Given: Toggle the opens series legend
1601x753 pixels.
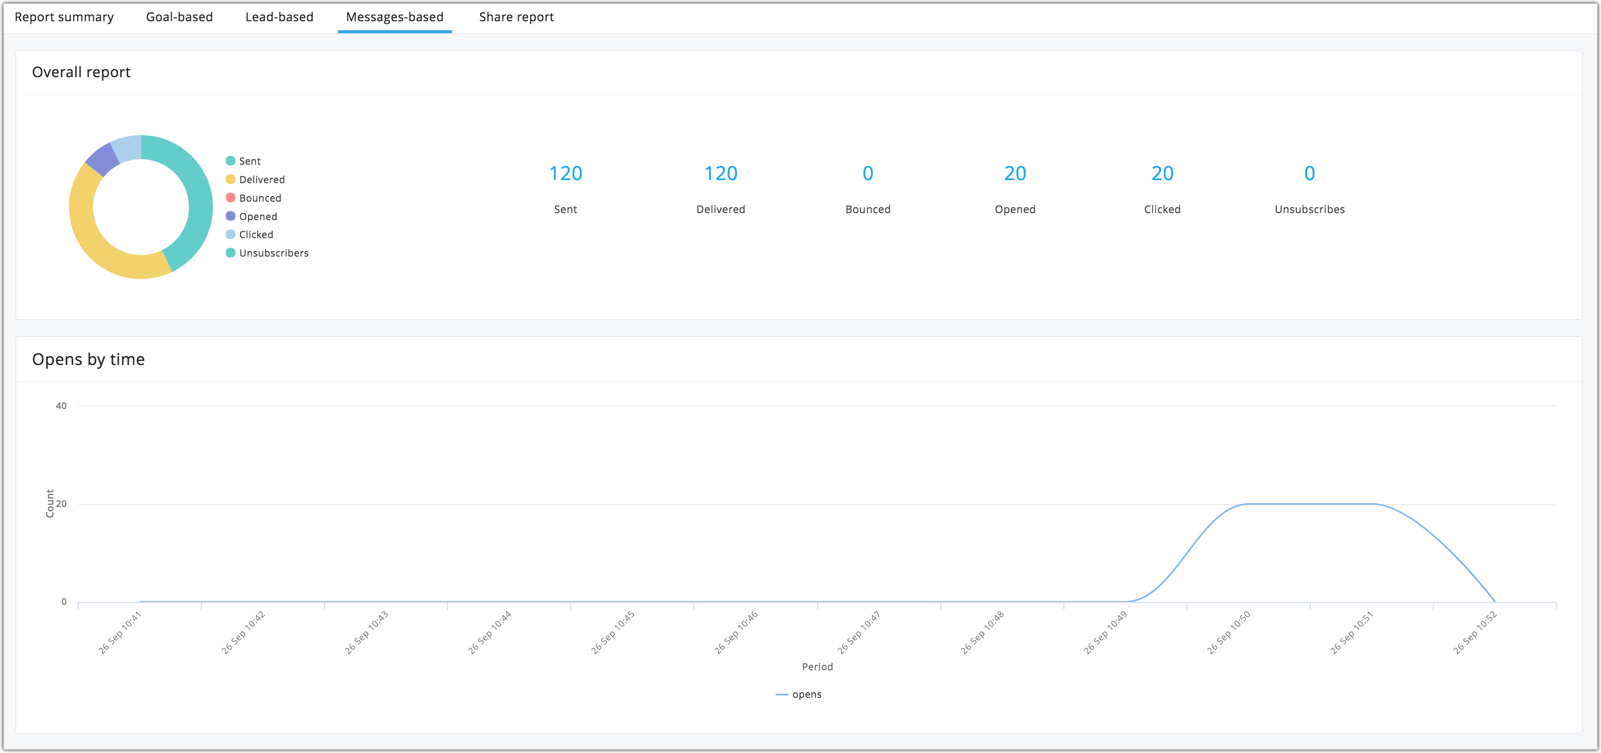Looking at the screenshot, I should tap(798, 694).
